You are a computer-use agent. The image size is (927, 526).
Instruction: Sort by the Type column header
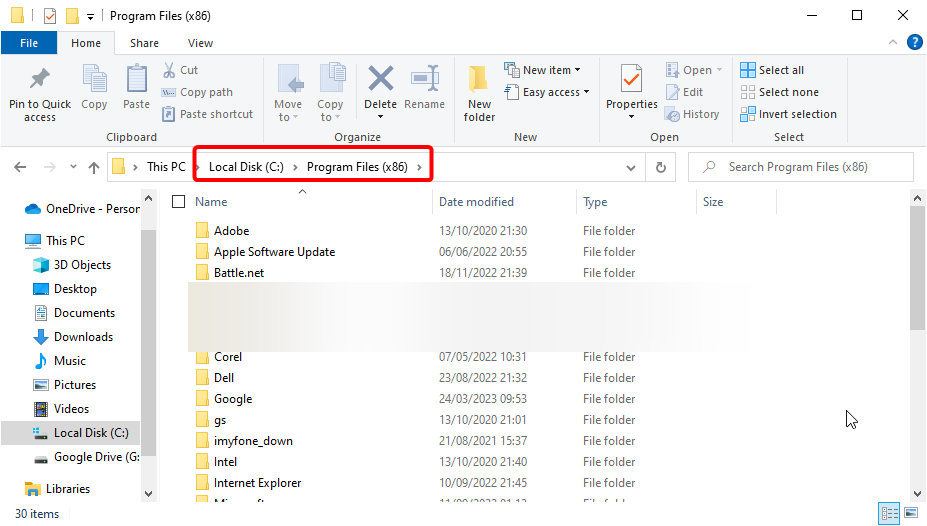tap(595, 202)
